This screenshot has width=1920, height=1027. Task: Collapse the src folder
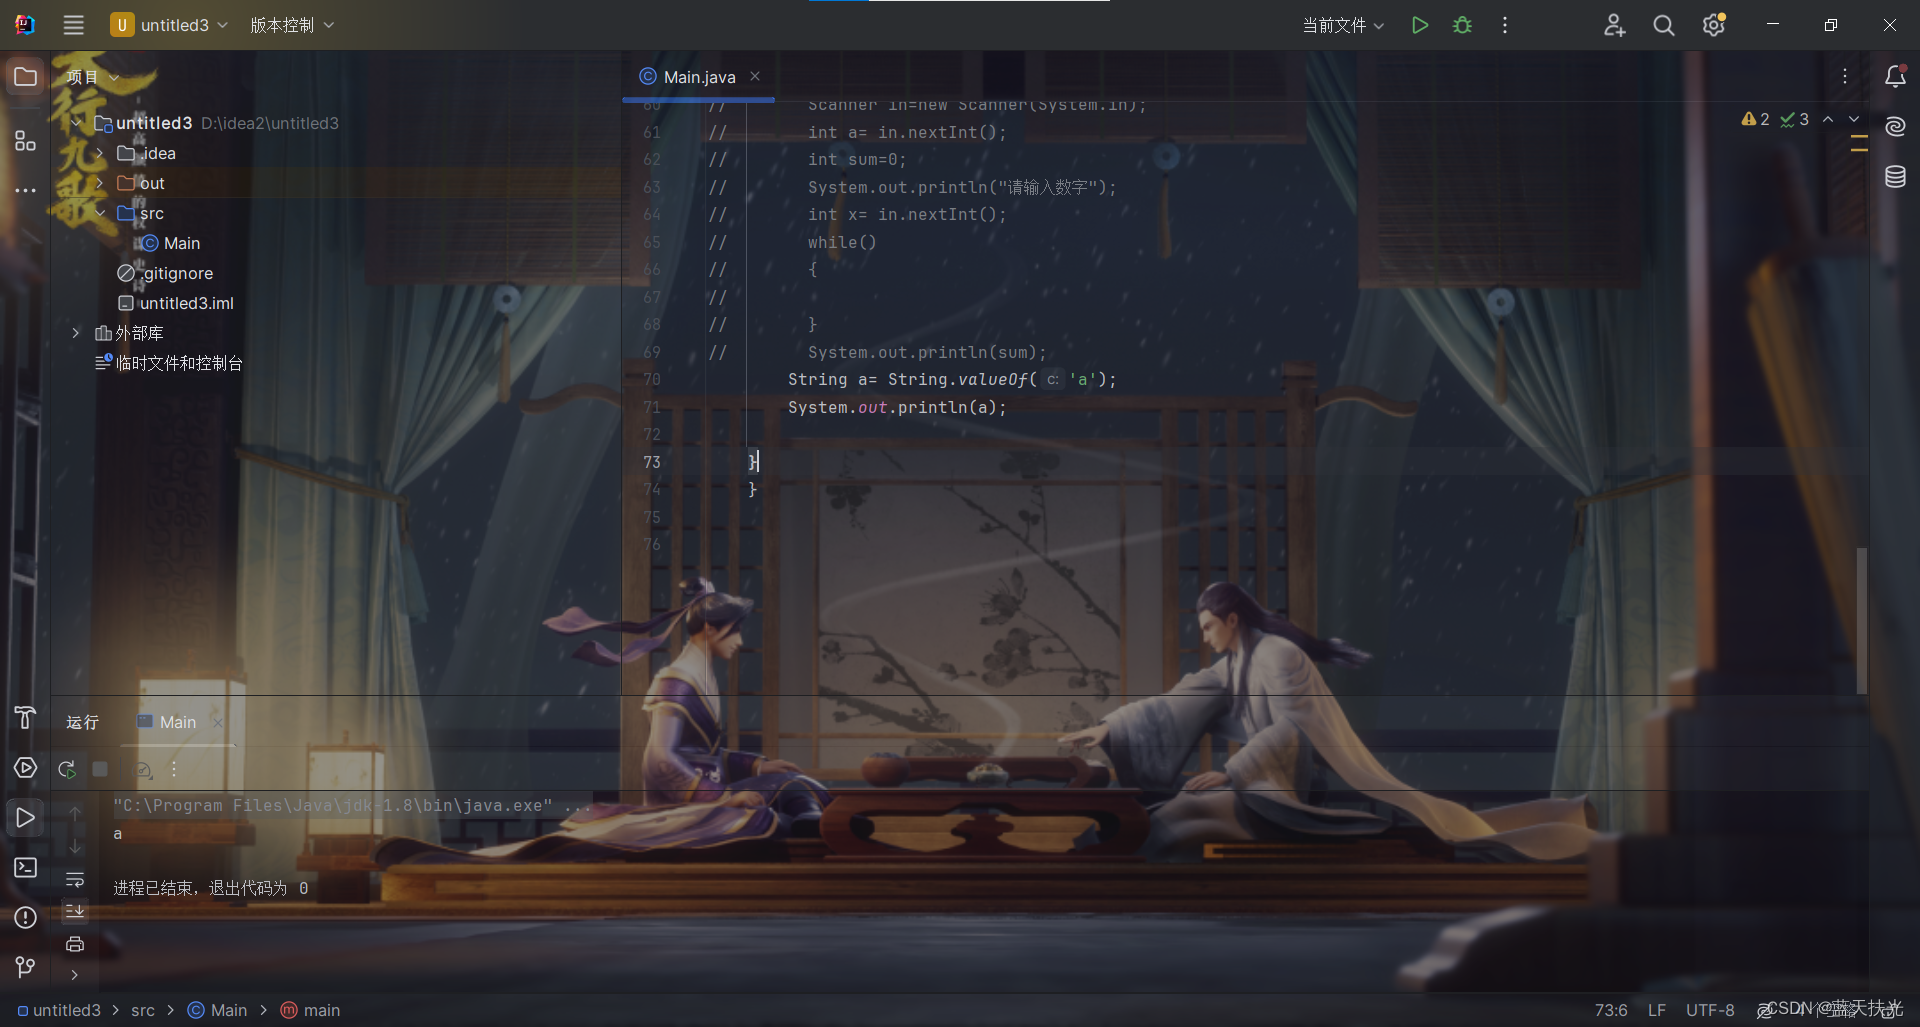99,213
